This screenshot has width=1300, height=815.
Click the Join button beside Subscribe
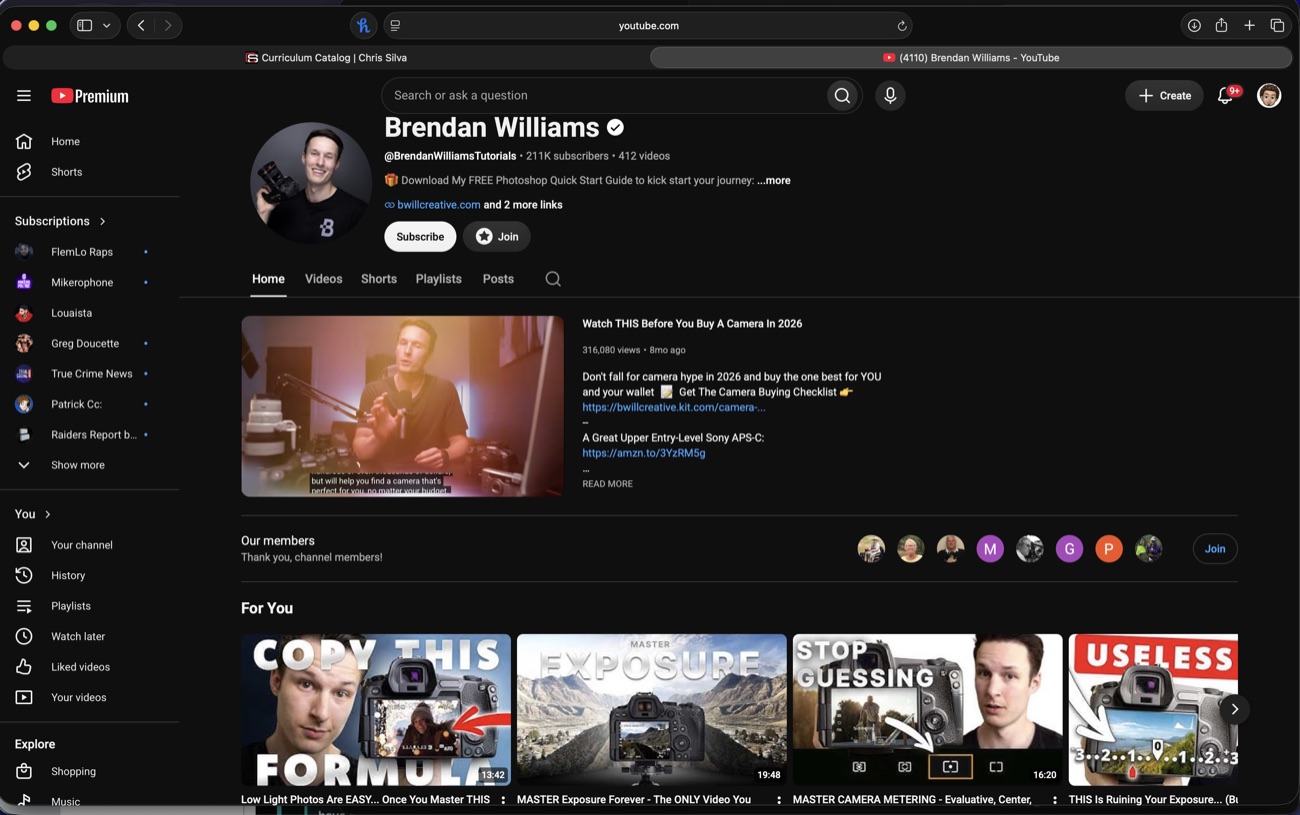[x=497, y=237]
